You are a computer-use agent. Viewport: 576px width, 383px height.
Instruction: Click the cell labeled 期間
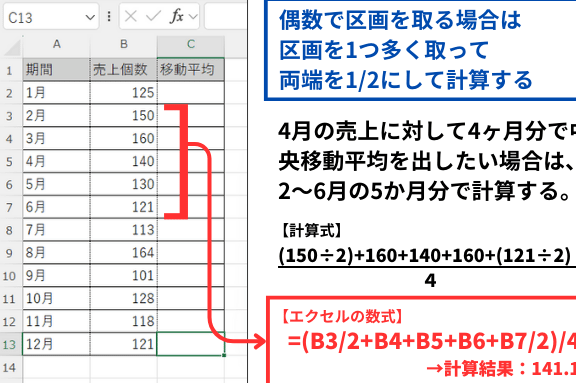coord(56,70)
